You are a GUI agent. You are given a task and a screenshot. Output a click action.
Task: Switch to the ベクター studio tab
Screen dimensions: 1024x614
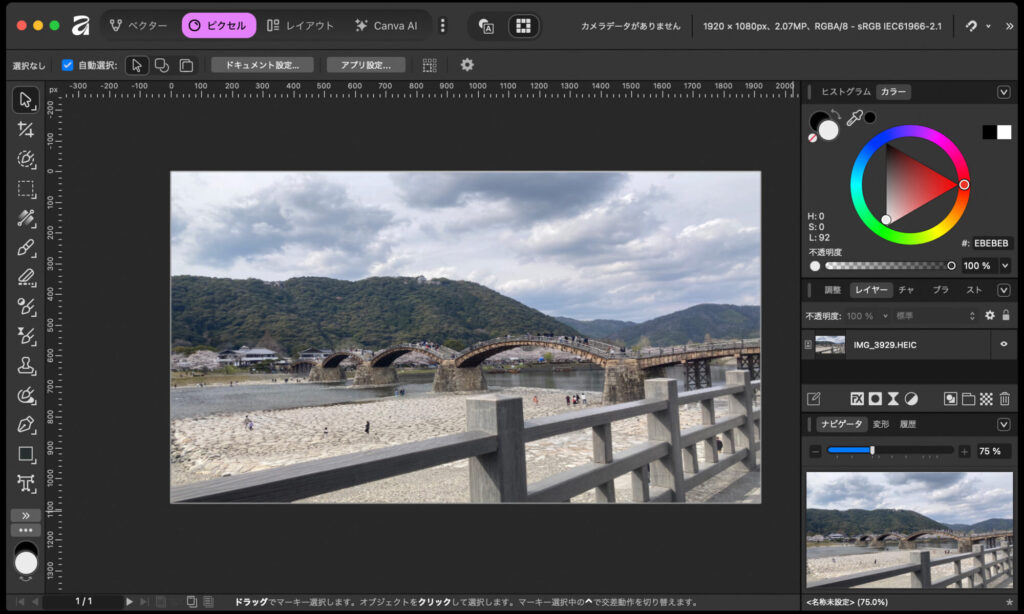[138, 25]
